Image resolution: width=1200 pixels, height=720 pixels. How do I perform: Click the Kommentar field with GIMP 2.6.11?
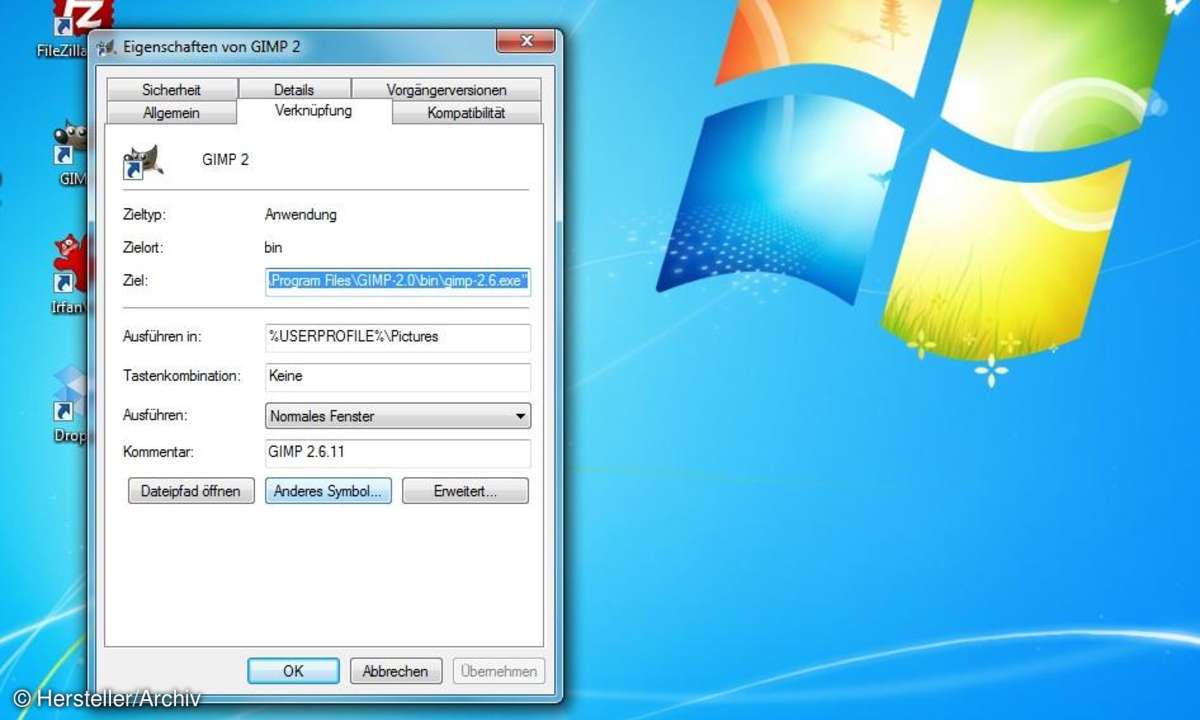coord(398,452)
